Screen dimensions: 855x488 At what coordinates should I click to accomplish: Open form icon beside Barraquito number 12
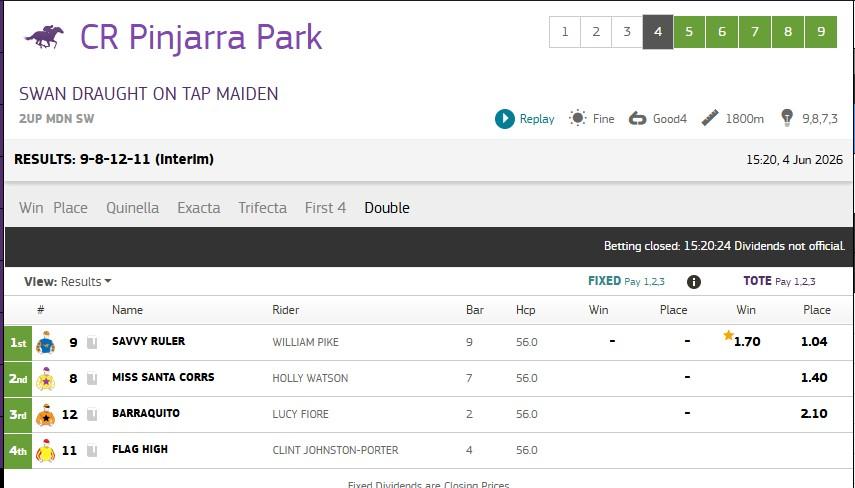point(92,414)
